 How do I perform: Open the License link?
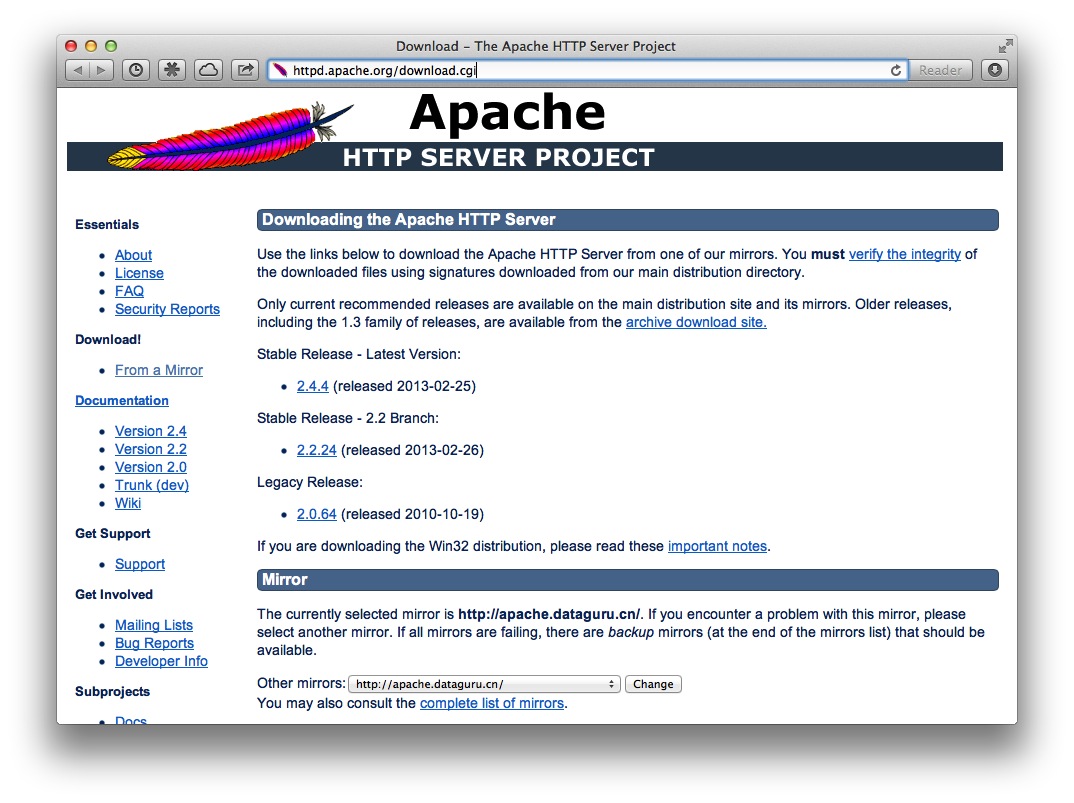click(x=139, y=273)
